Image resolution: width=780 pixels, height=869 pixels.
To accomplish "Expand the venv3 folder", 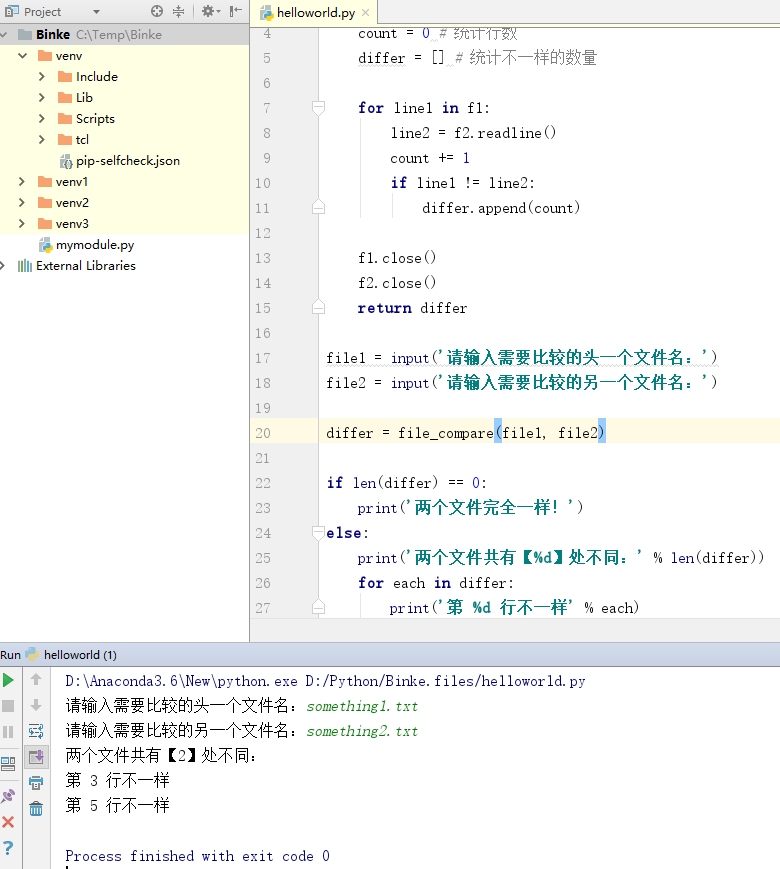I will [22, 224].
